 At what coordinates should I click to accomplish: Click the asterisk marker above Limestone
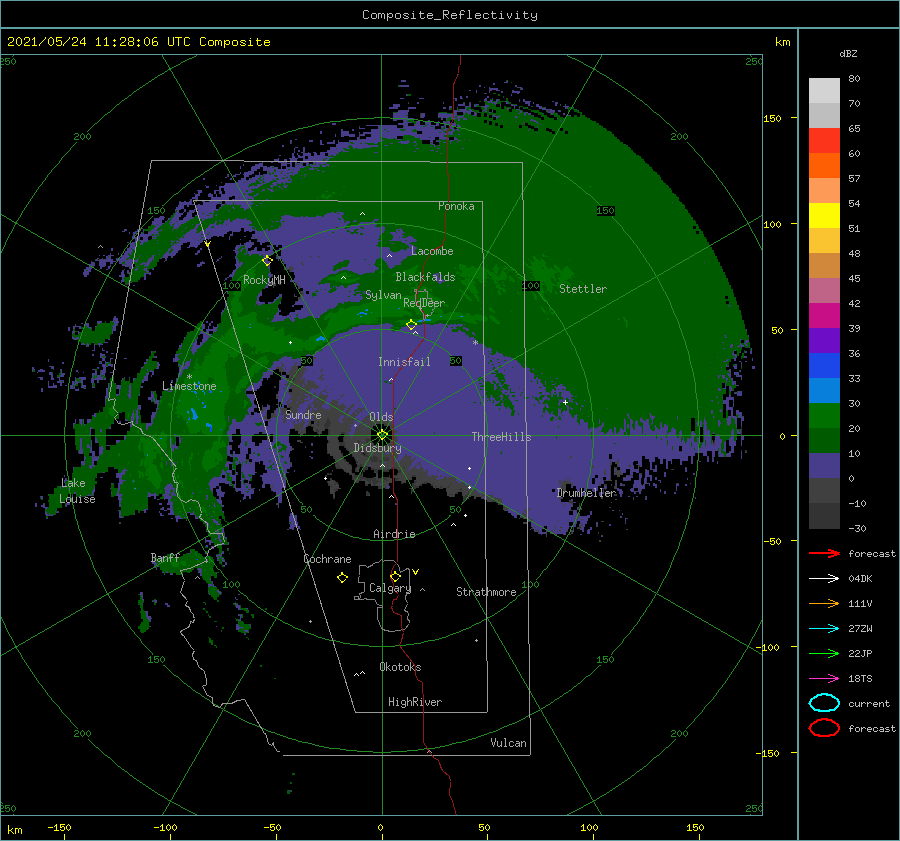[189, 377]
